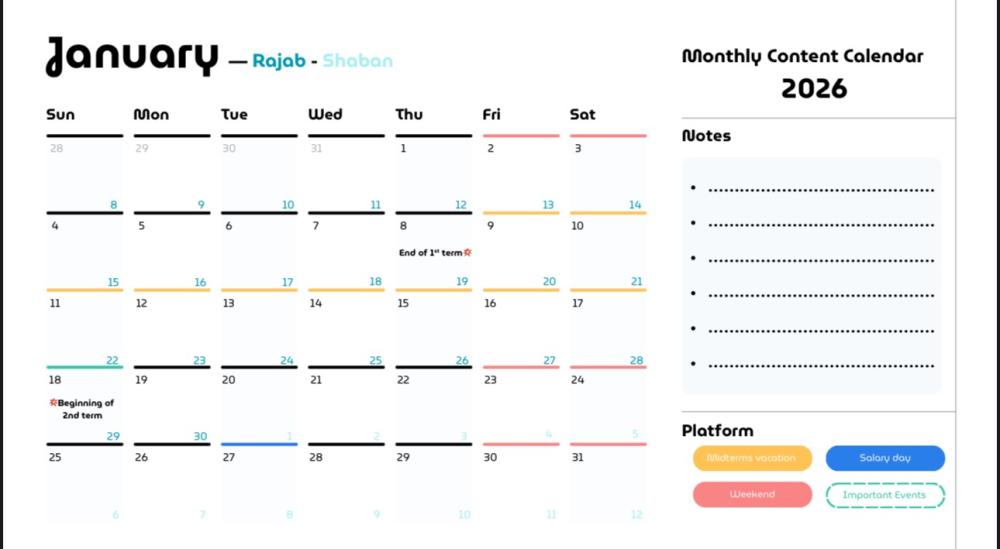Select the January 27 date number
This screenshot has width=1000, height=549.
point(229,457)
